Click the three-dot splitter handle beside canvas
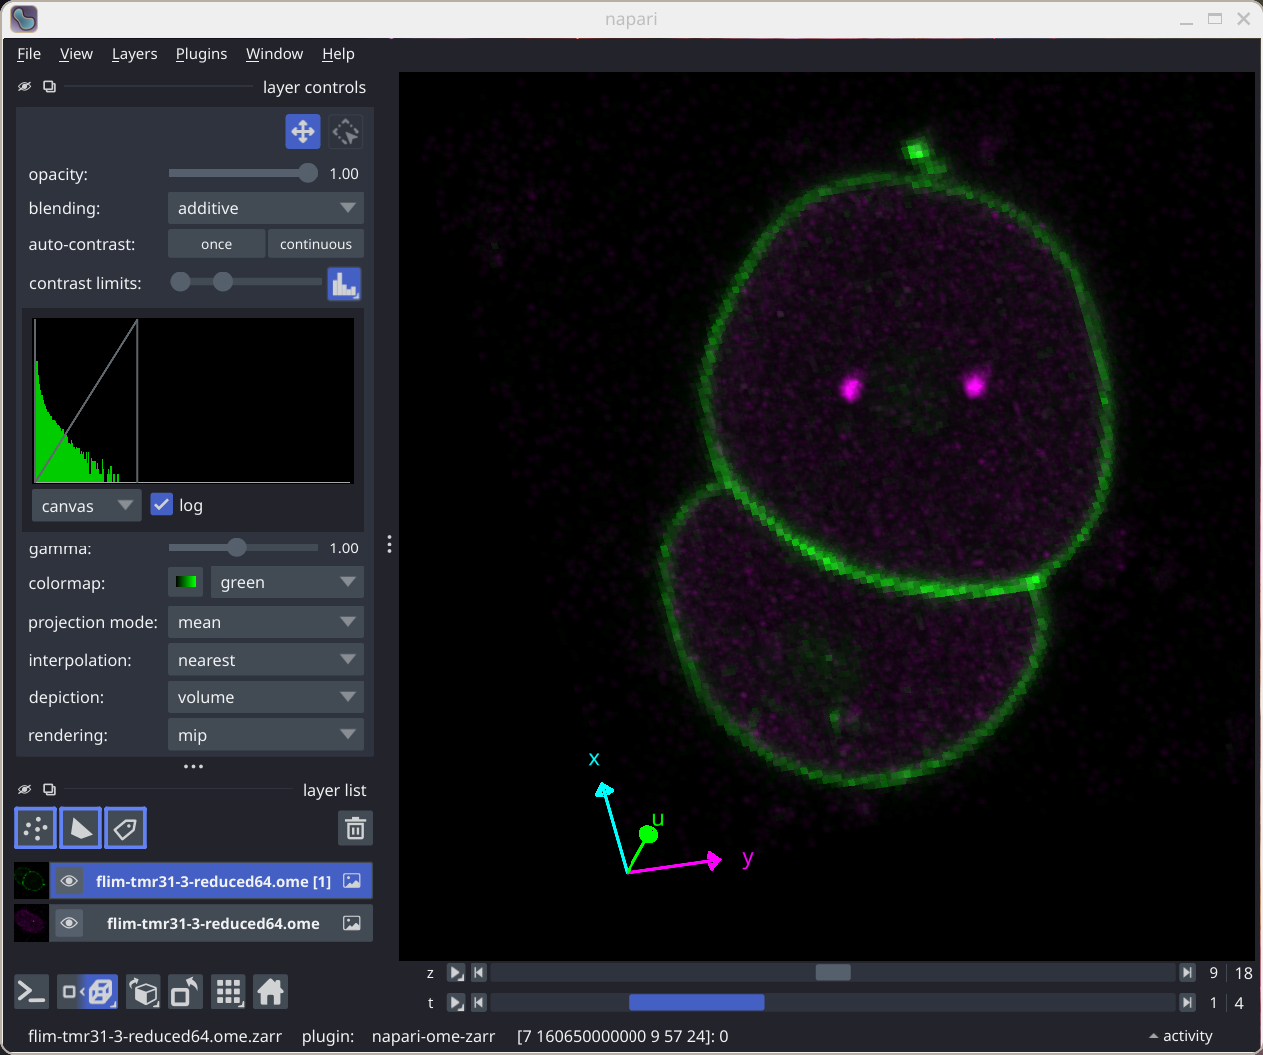The width and height of the screenshot is (1263, 1055). [x=389, y=544]
